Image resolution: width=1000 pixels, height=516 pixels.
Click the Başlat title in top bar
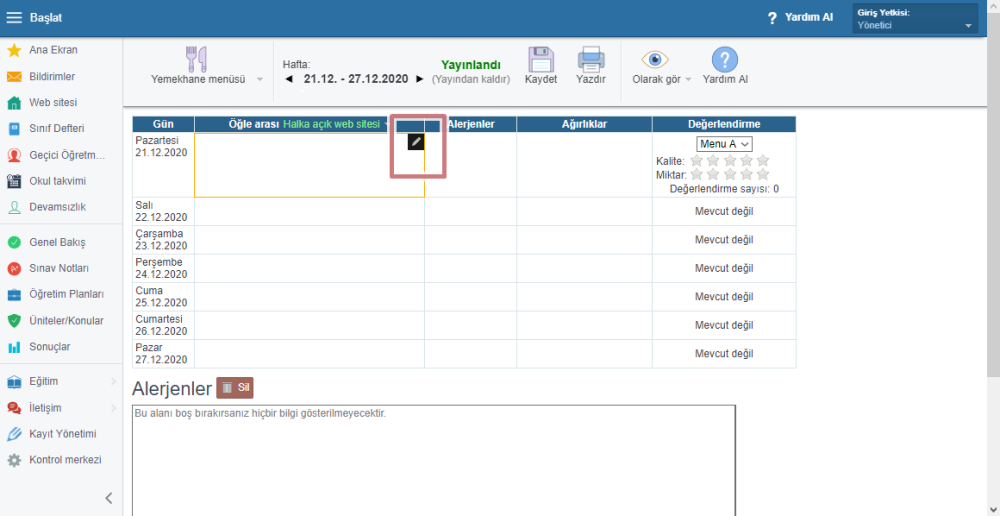click(46, 18)
